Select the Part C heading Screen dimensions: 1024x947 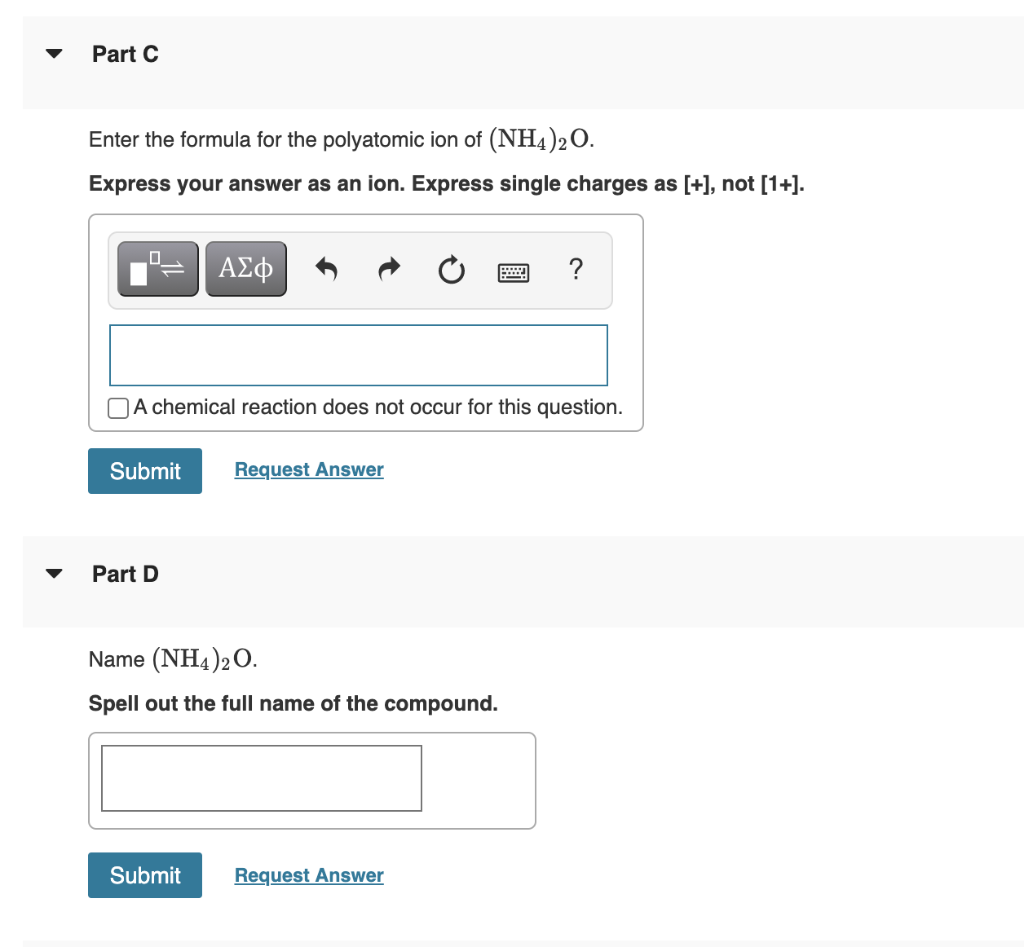pyautogui.click(x=125, y=54)
